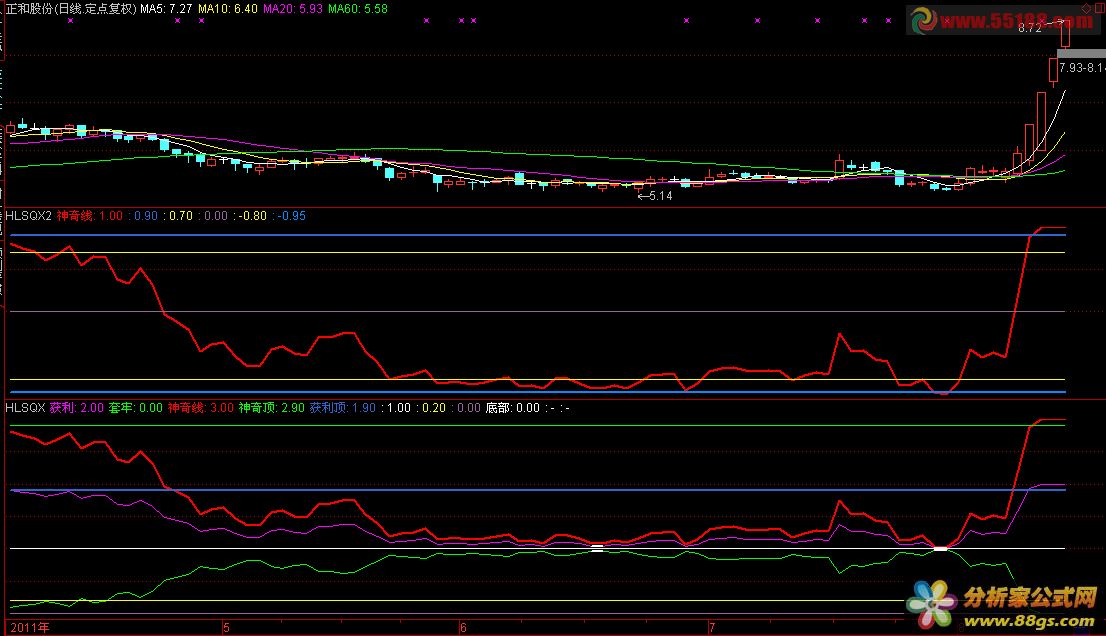
Task: Click the -0.95 value in HLSQX2 header
Action: 291,216
